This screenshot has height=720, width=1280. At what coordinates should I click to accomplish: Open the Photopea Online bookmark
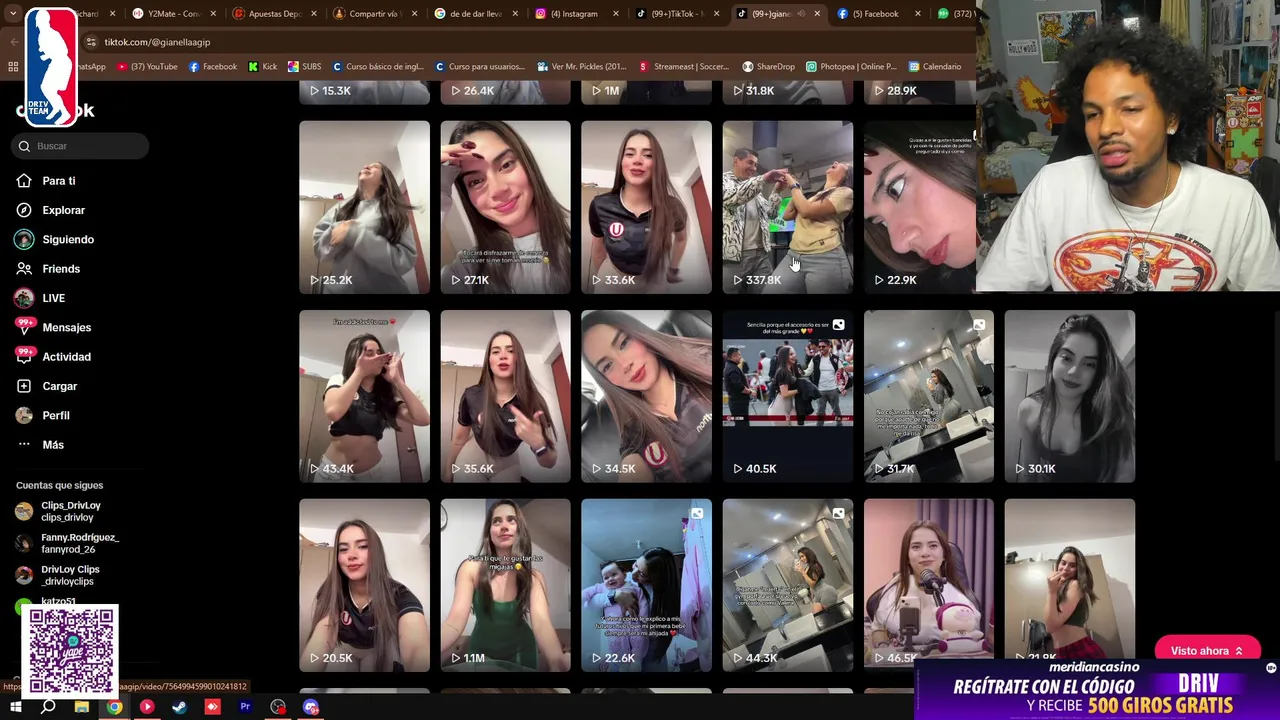tap(851, 67)
